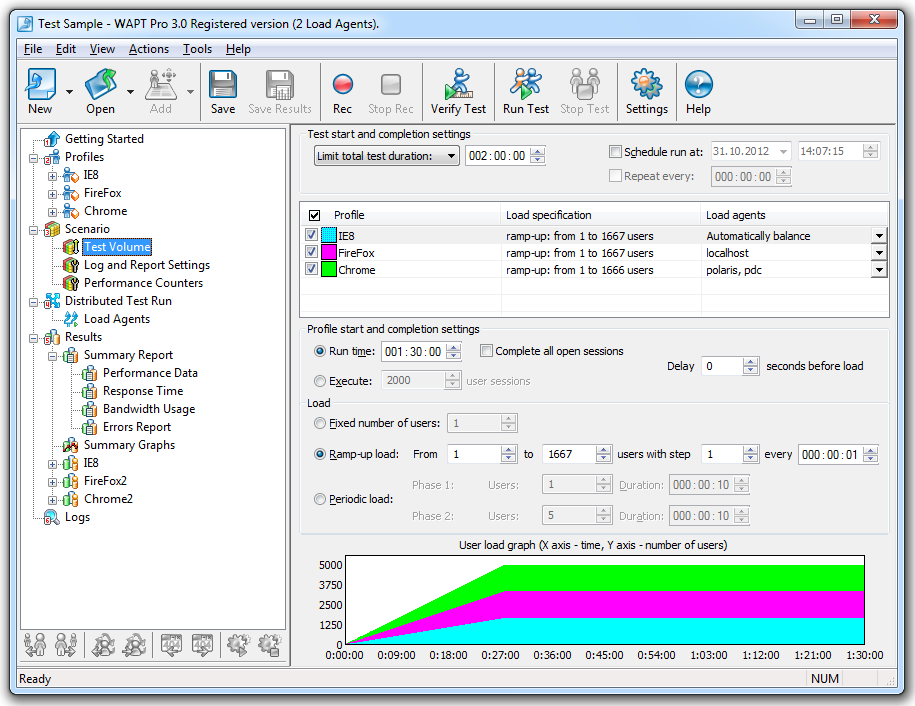Check Complete all open sessions

(486, 351)
